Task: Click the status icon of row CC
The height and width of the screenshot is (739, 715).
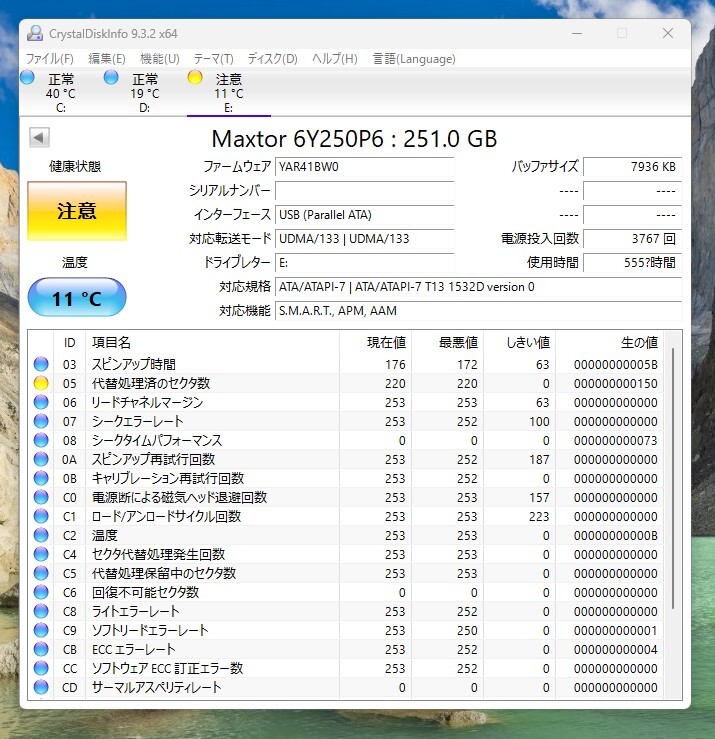Action: coord(41,668)
